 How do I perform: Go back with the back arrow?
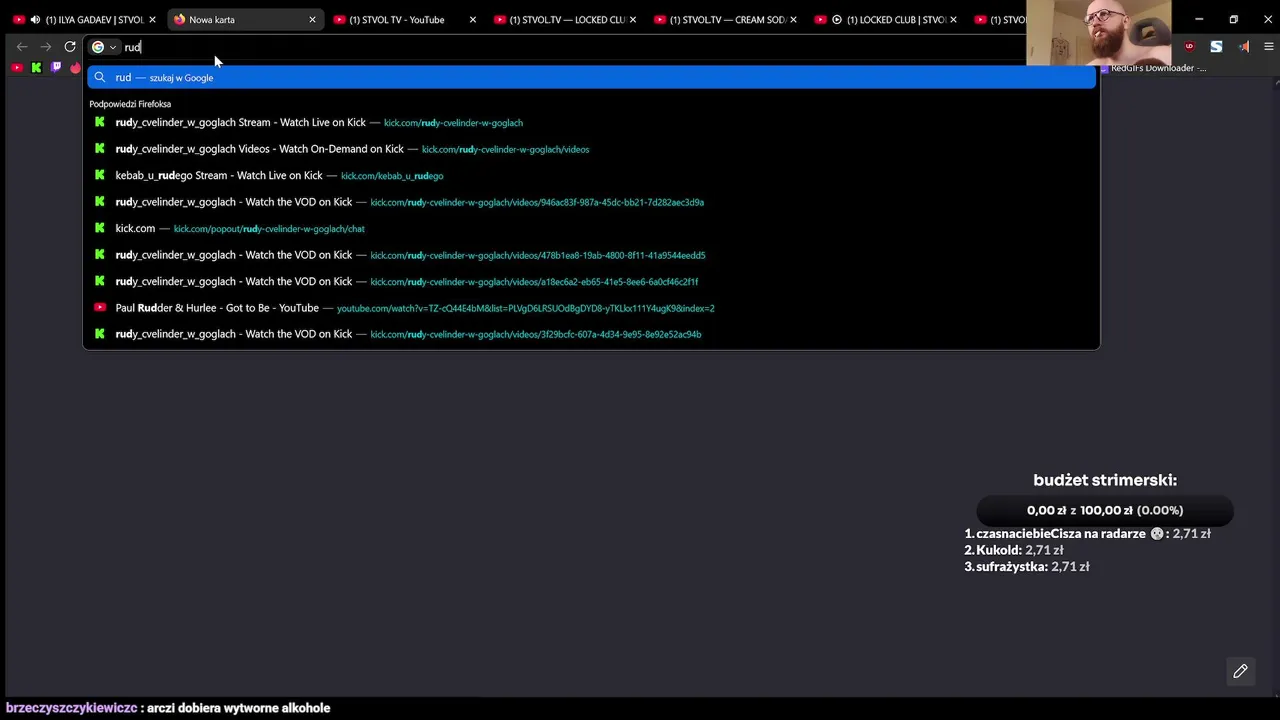[22, 47]
